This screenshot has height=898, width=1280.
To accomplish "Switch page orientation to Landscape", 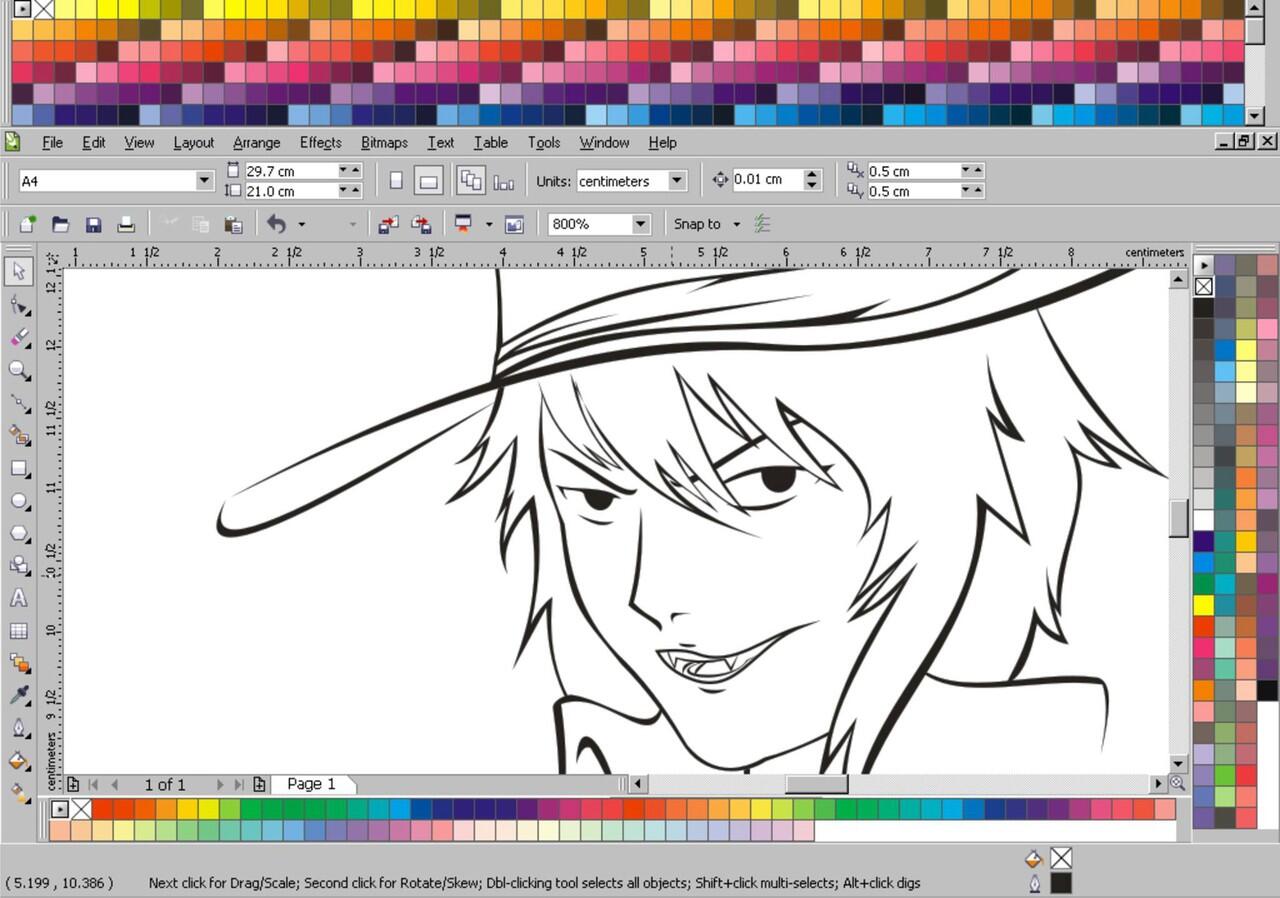I will point(428,181).
